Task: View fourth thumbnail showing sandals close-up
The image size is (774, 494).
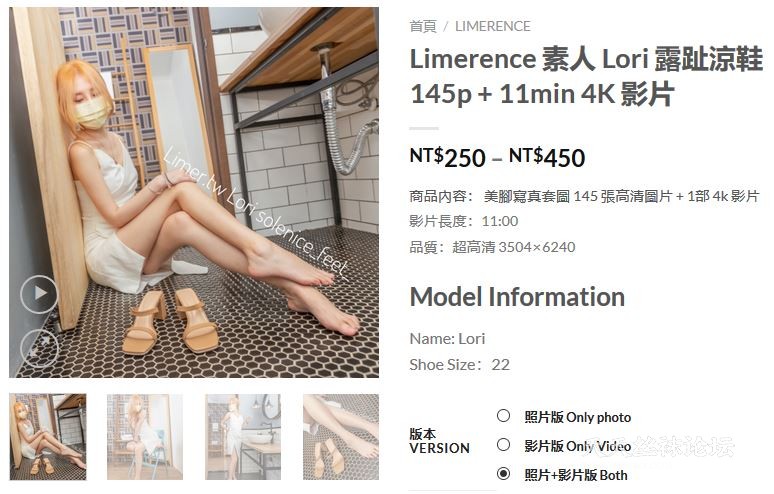Action: click(341, 437)
